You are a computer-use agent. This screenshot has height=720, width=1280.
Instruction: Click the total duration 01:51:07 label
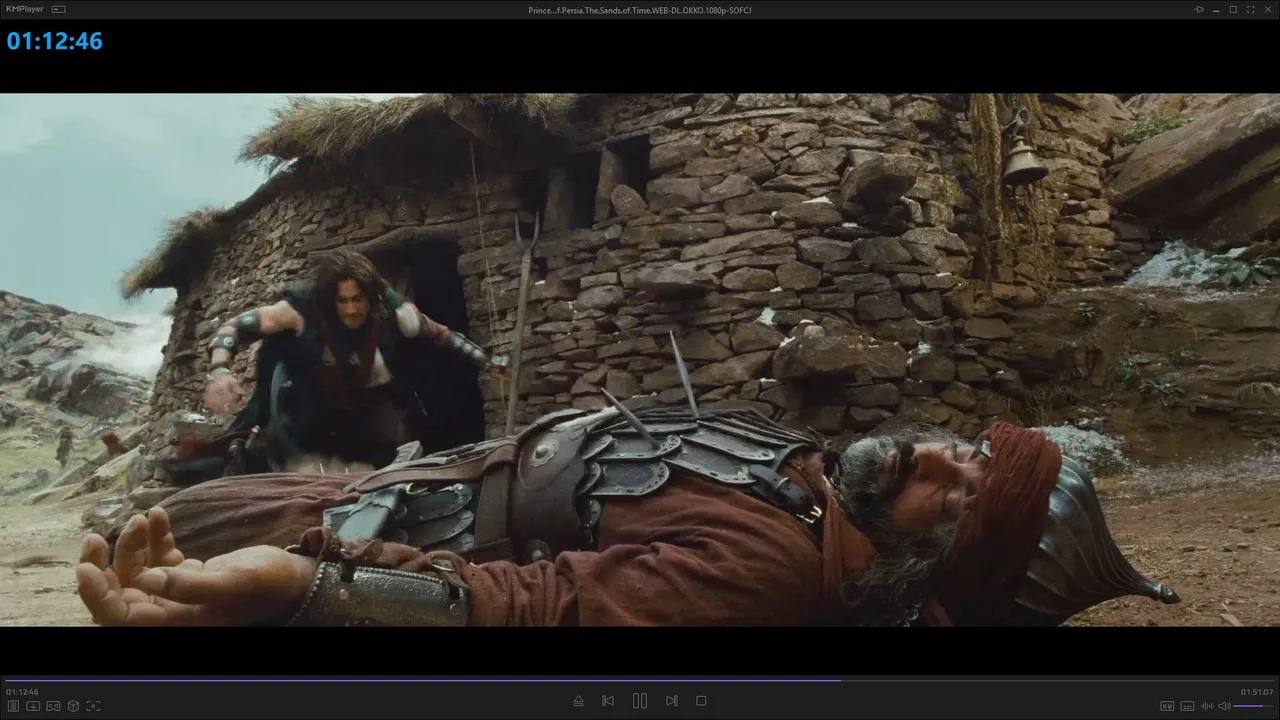tap(1257, 692)
